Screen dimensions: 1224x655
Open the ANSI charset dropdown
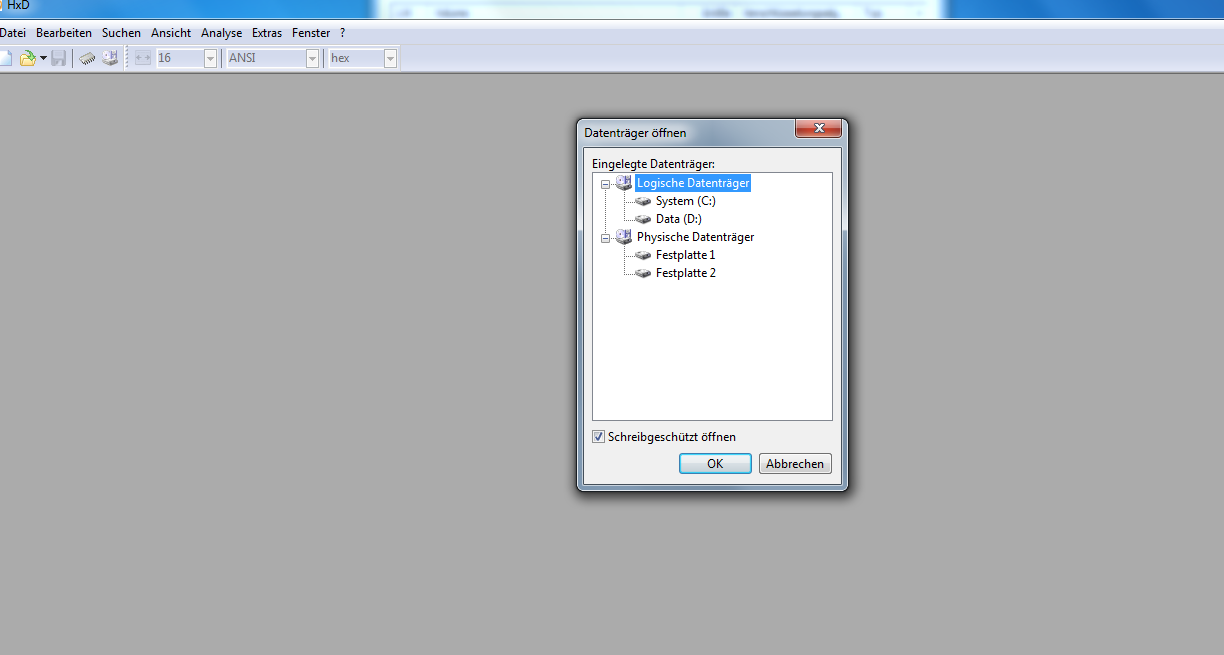pos(312,58)
